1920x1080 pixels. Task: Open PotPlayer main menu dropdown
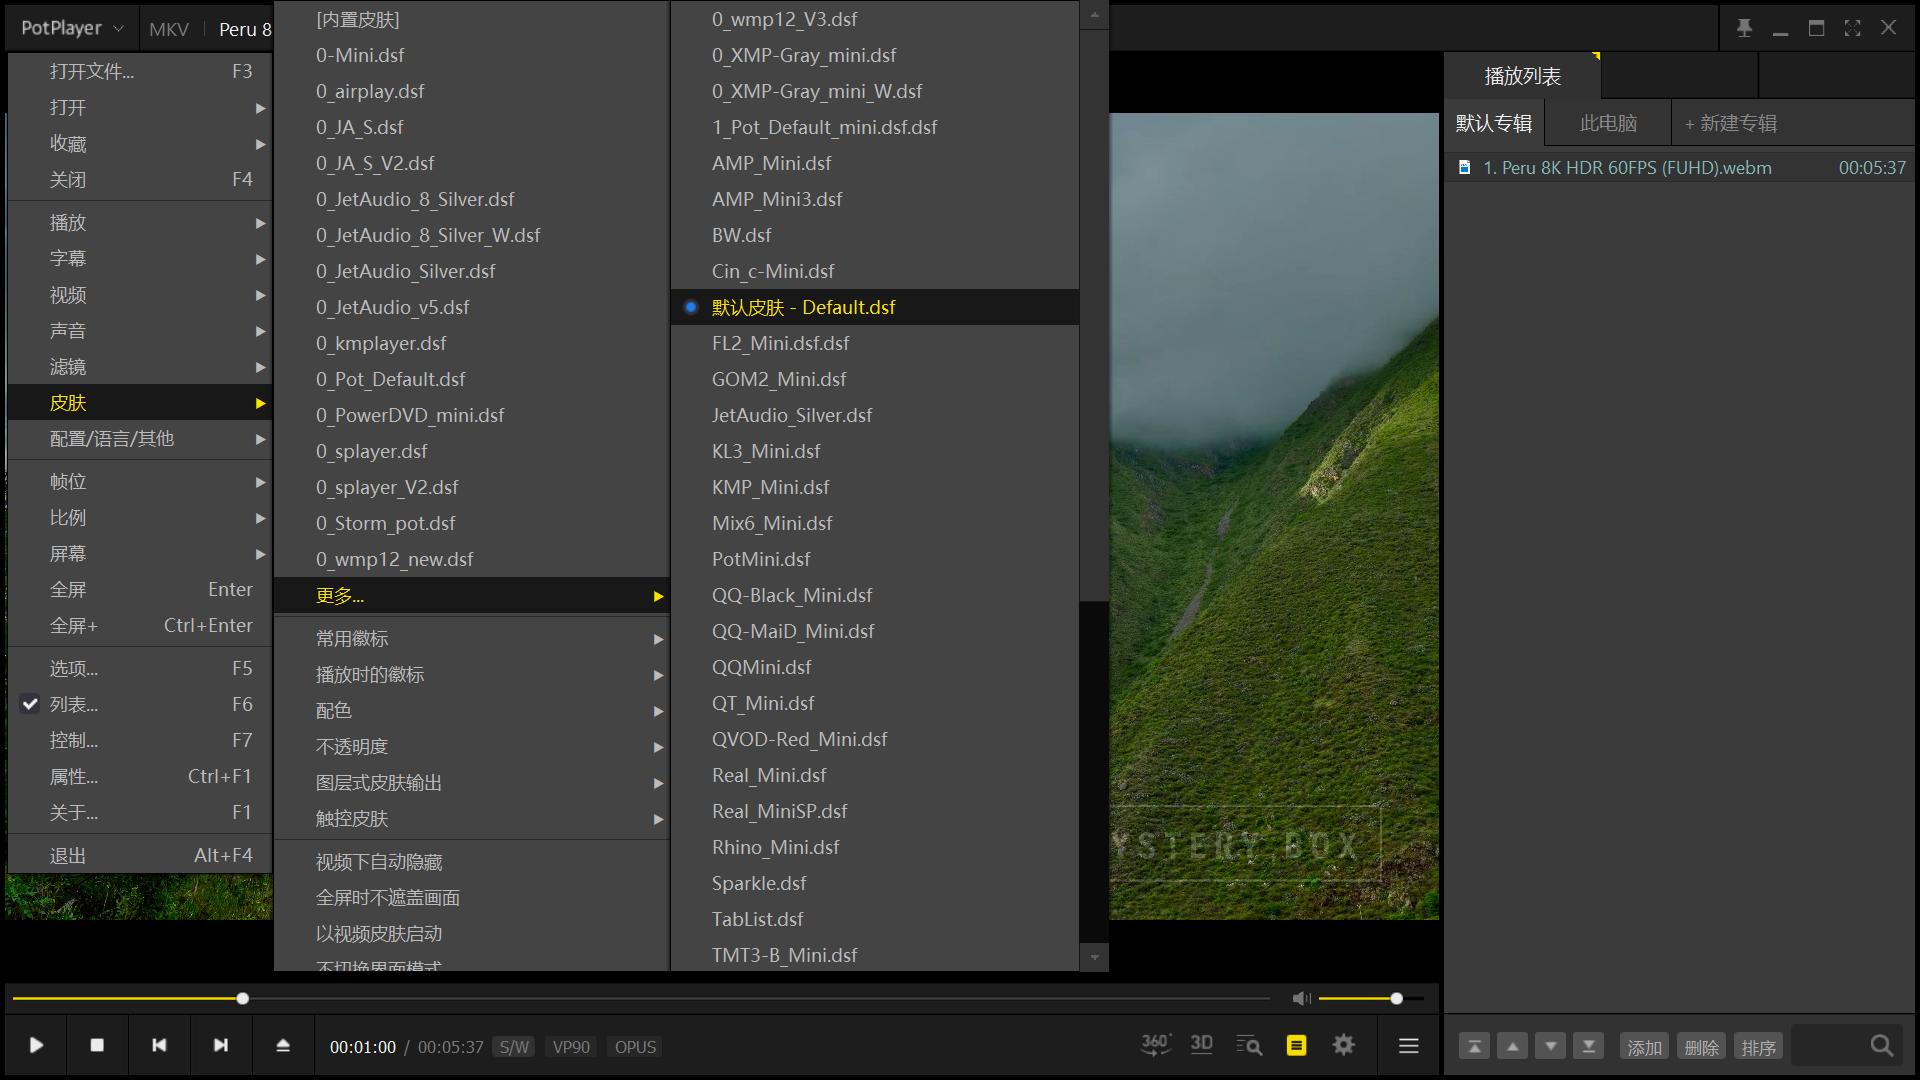pyautogui.click(x=72, y=28)
